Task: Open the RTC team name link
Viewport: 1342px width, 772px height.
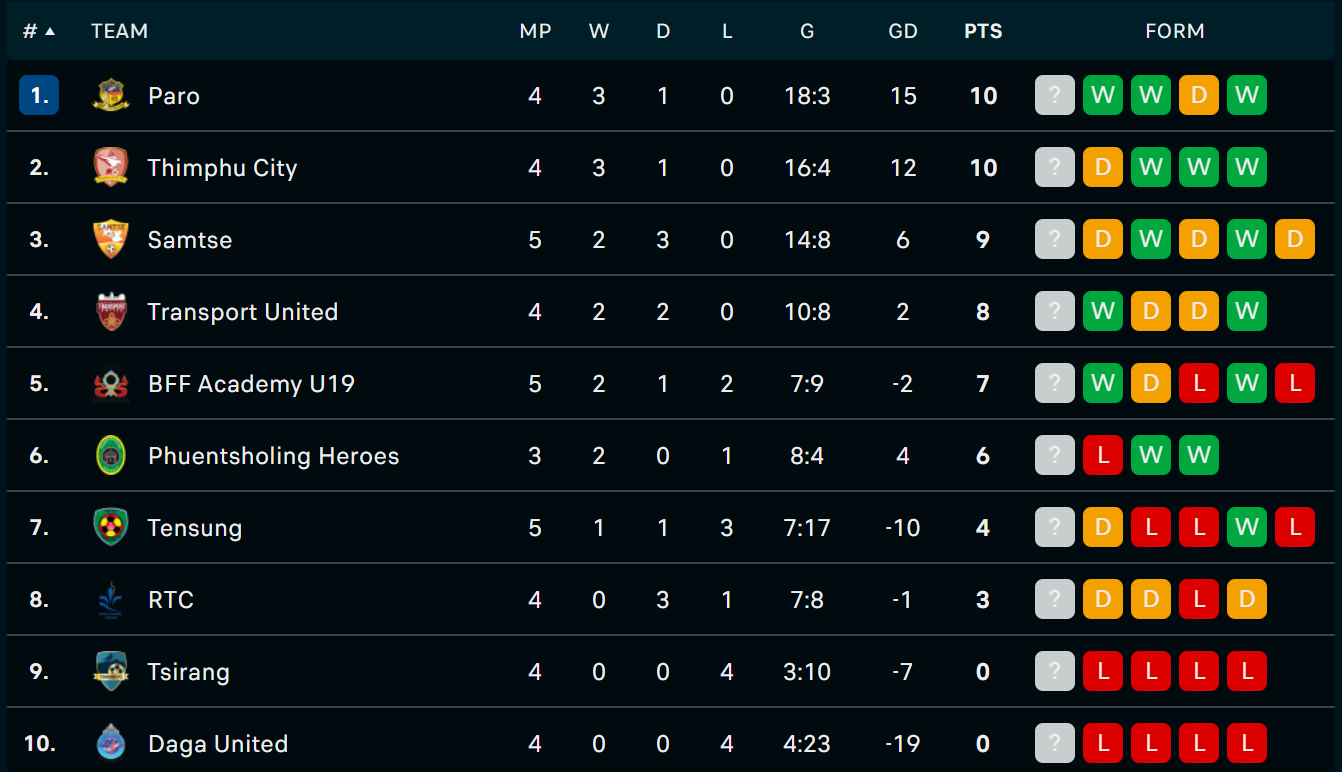Action: [171, 600]
